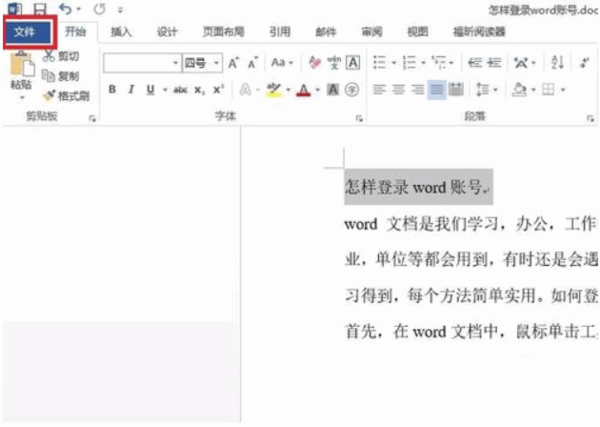
Task: Expand the font color dropdown arrow
Action: click(318, 90)
